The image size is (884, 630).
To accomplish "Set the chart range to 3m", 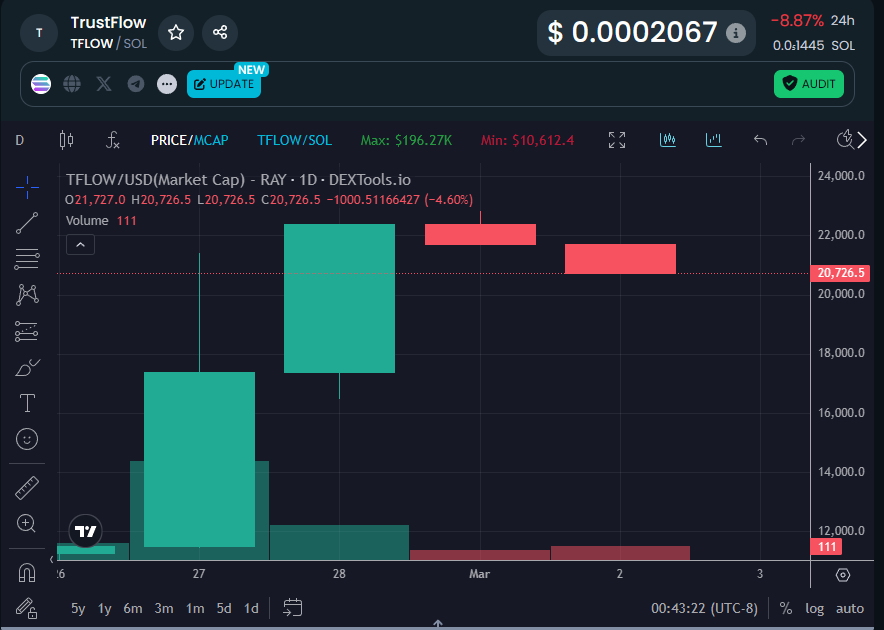I will (x=164, y=609).
